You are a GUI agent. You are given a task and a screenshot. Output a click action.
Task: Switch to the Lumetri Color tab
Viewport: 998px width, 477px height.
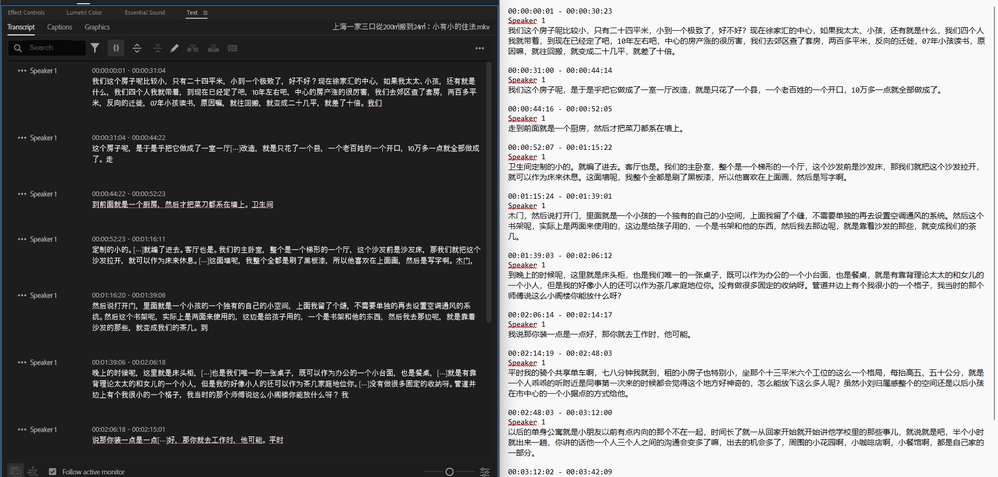[84, 13]
